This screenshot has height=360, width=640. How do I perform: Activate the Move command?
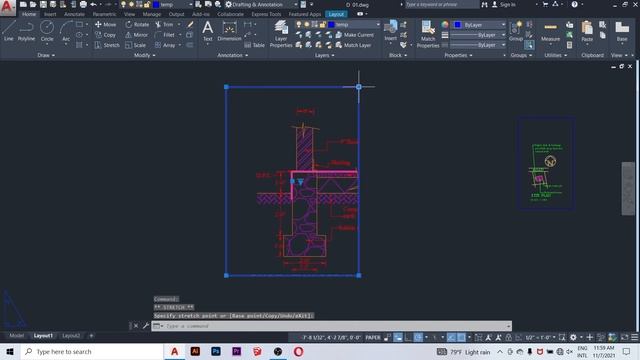pos(105,24)
